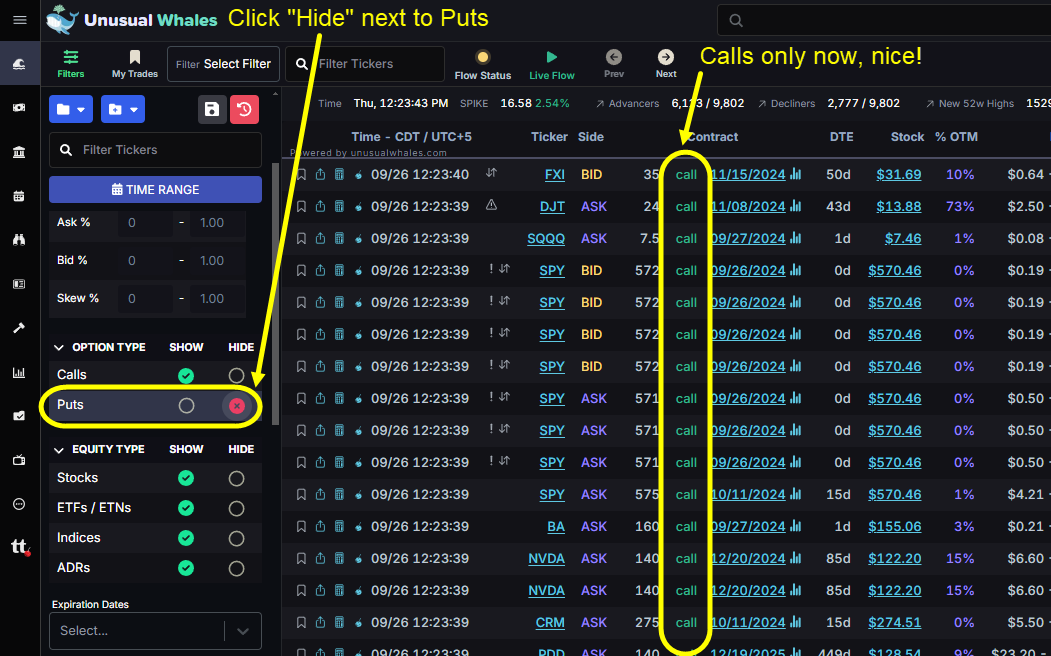
Task: Open the Select Filter dropdown
Action: 223,64
